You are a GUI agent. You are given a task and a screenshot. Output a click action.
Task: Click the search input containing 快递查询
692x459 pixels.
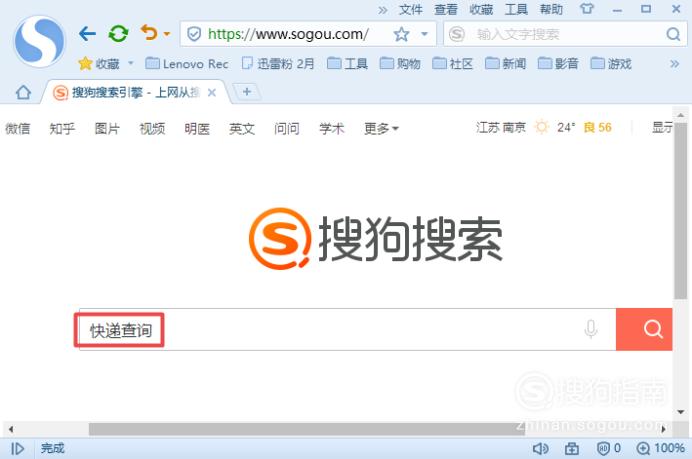click(347, 330)
